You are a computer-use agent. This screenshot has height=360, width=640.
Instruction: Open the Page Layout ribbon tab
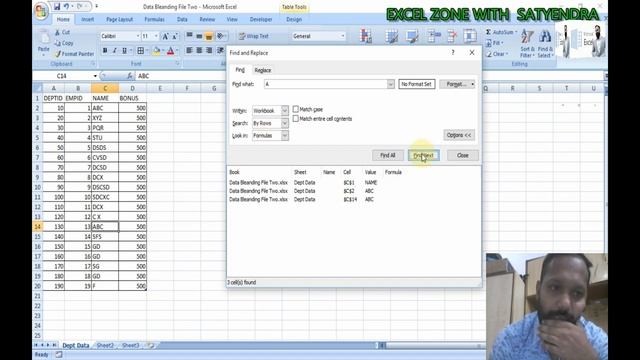[x=120, y=19]
